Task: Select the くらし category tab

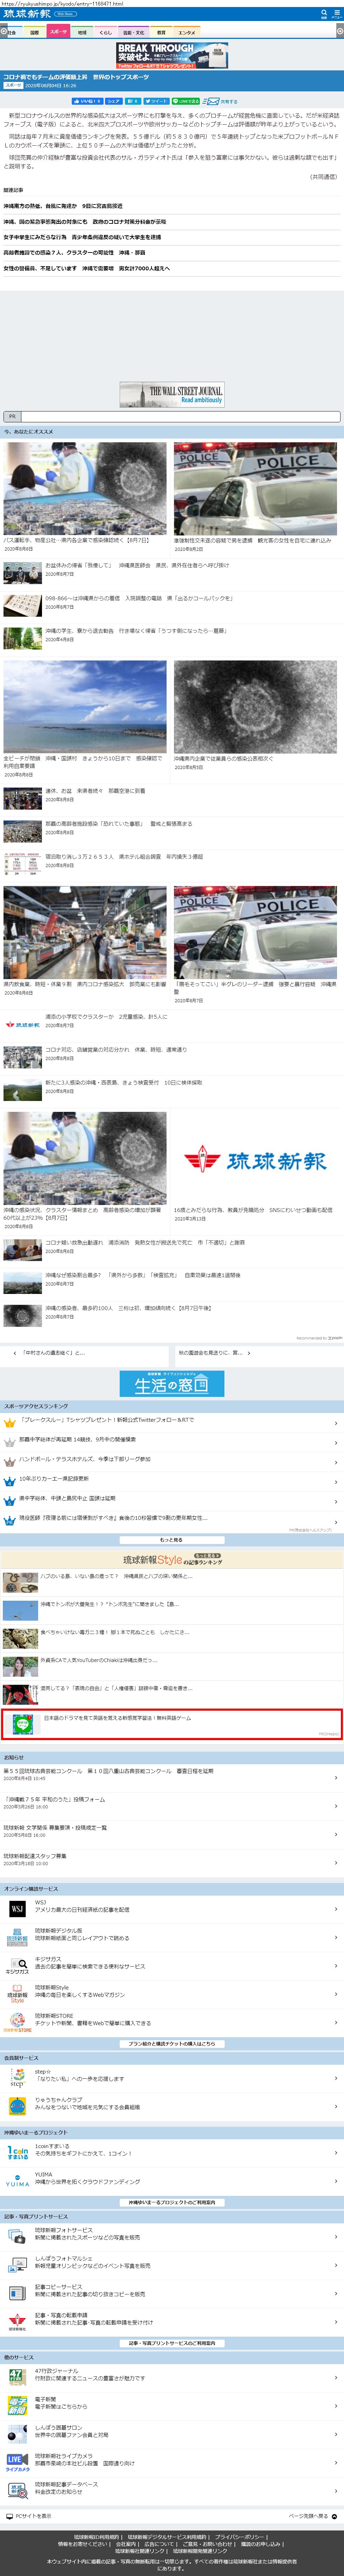Action: (106, 33)
